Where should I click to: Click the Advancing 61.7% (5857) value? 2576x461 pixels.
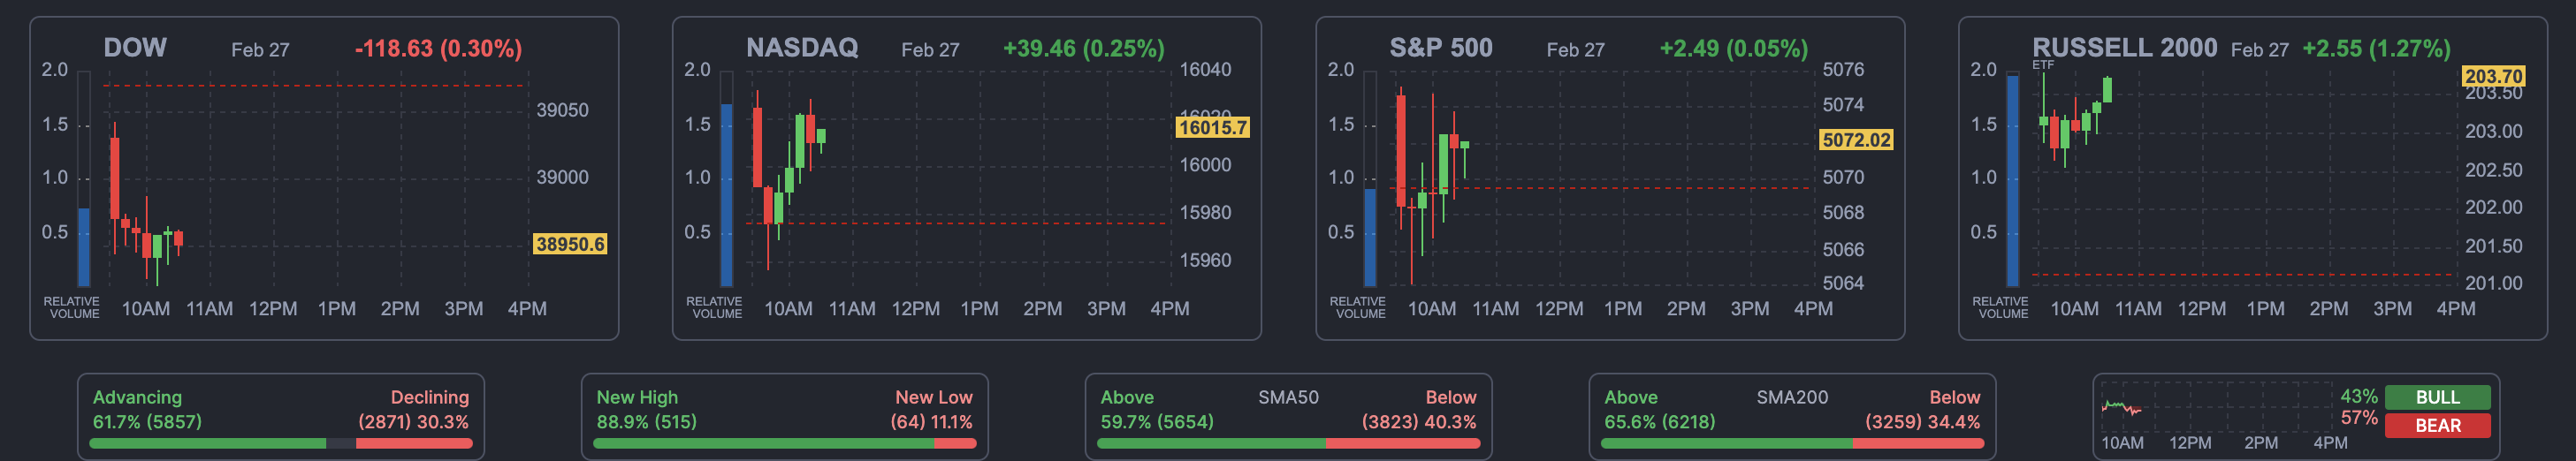click(147, 422)
